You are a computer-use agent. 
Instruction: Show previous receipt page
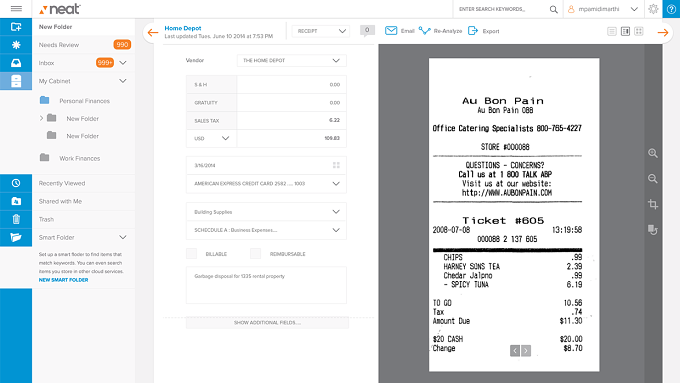[515, 350]
